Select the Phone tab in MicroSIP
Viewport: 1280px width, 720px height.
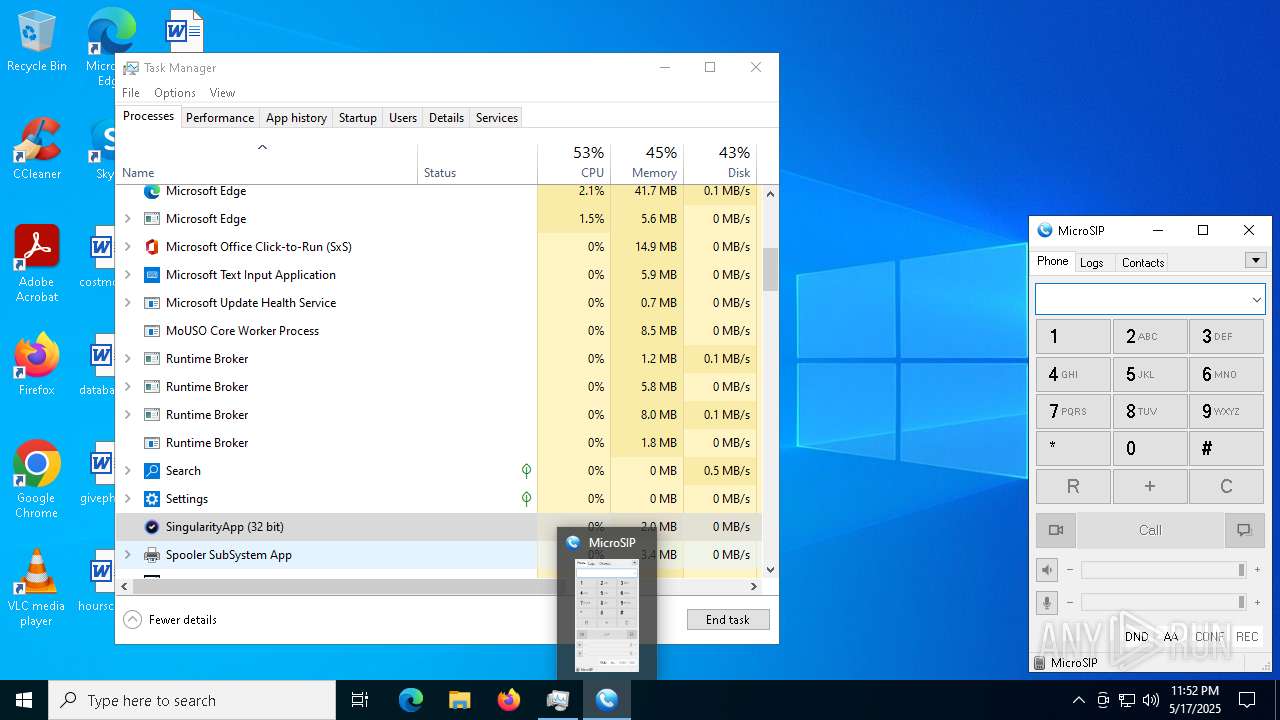(x=1052, y=261)
